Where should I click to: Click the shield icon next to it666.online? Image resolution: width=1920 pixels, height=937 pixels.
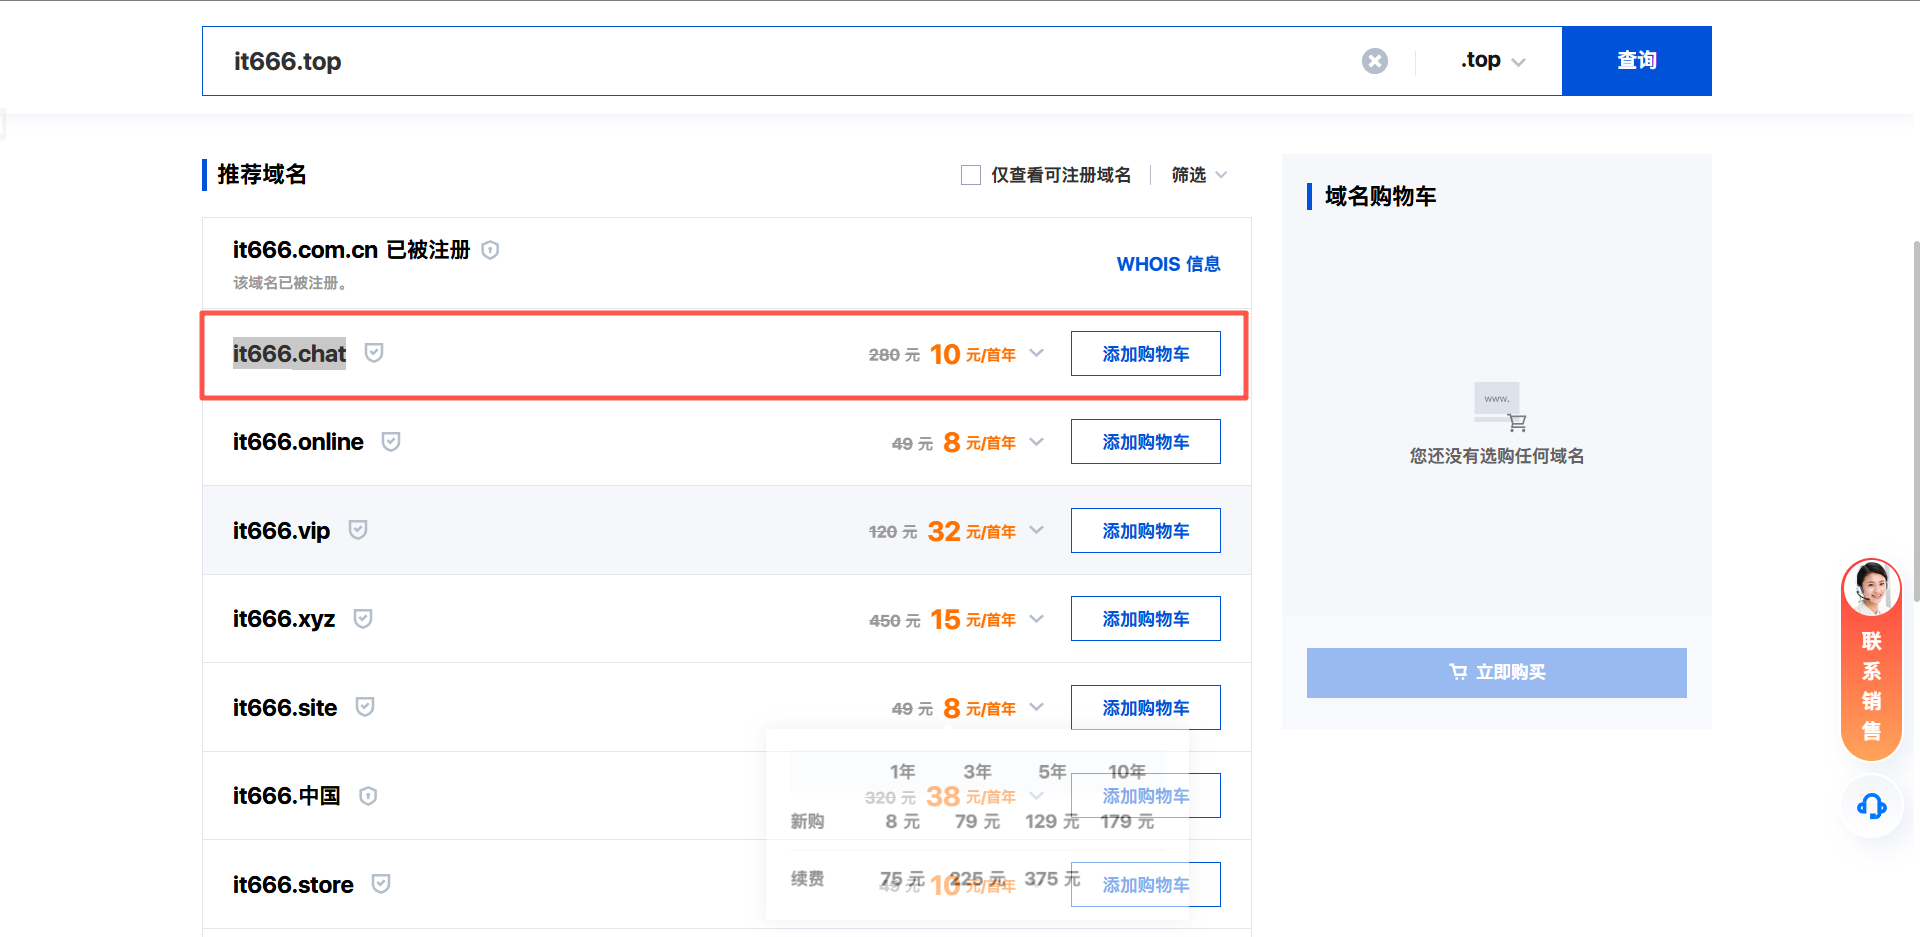[391, 442]
